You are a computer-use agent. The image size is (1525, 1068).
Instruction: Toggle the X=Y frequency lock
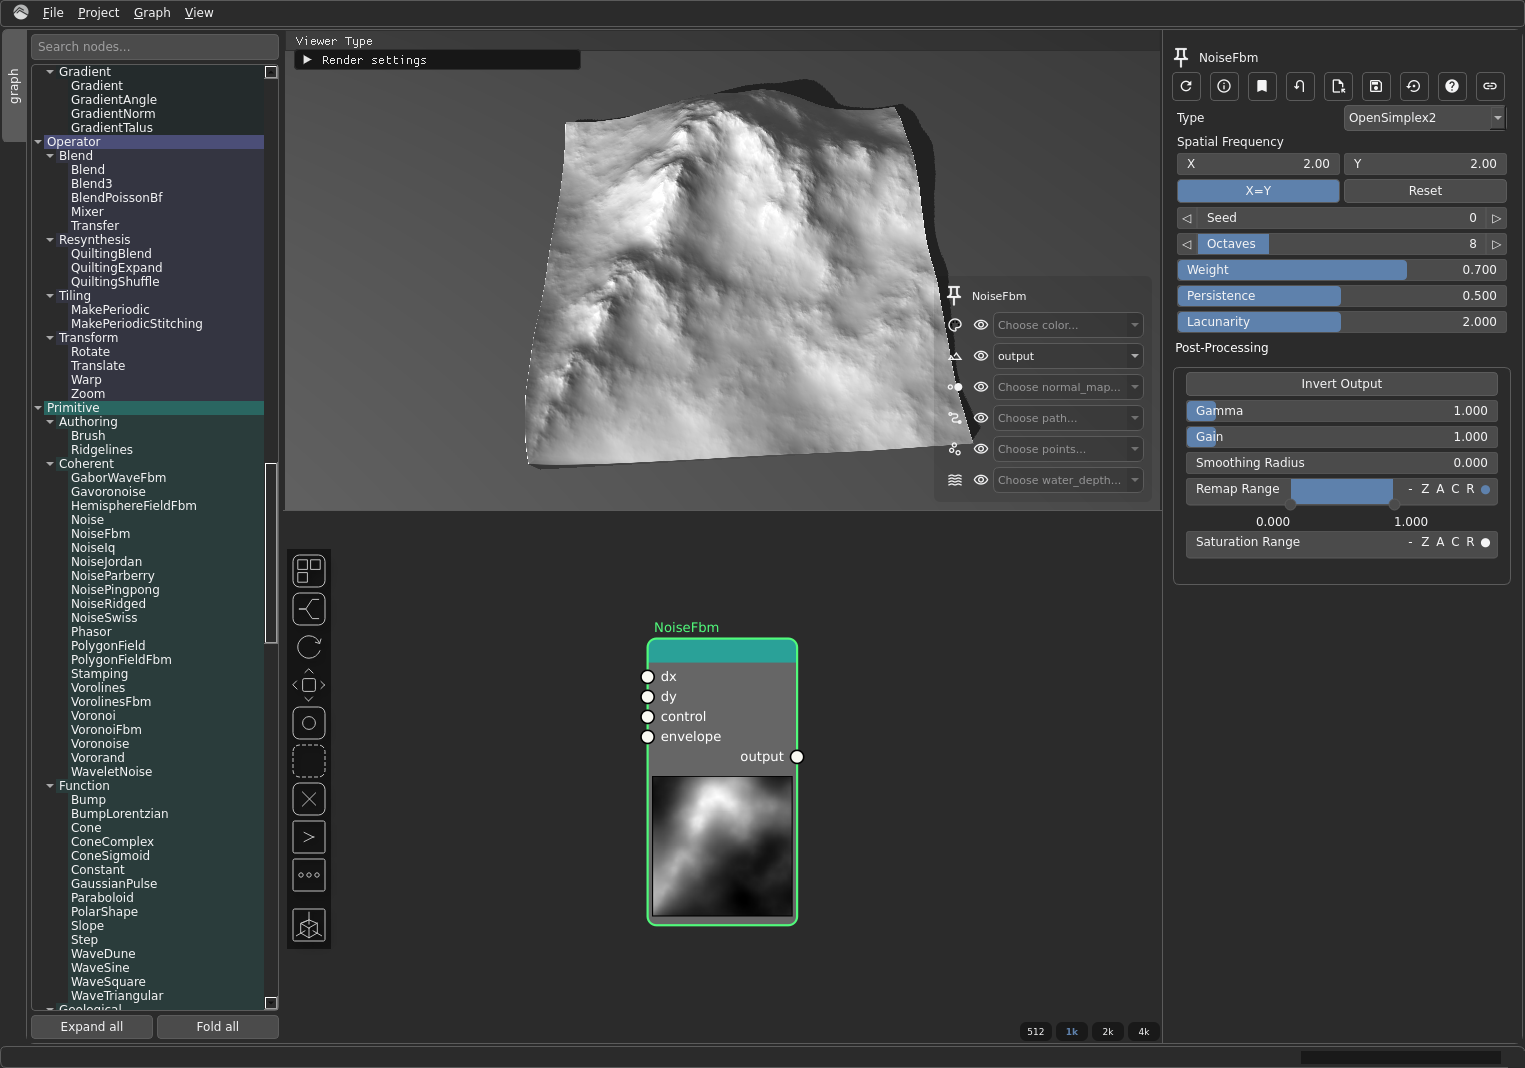(x=1258, y=191)
